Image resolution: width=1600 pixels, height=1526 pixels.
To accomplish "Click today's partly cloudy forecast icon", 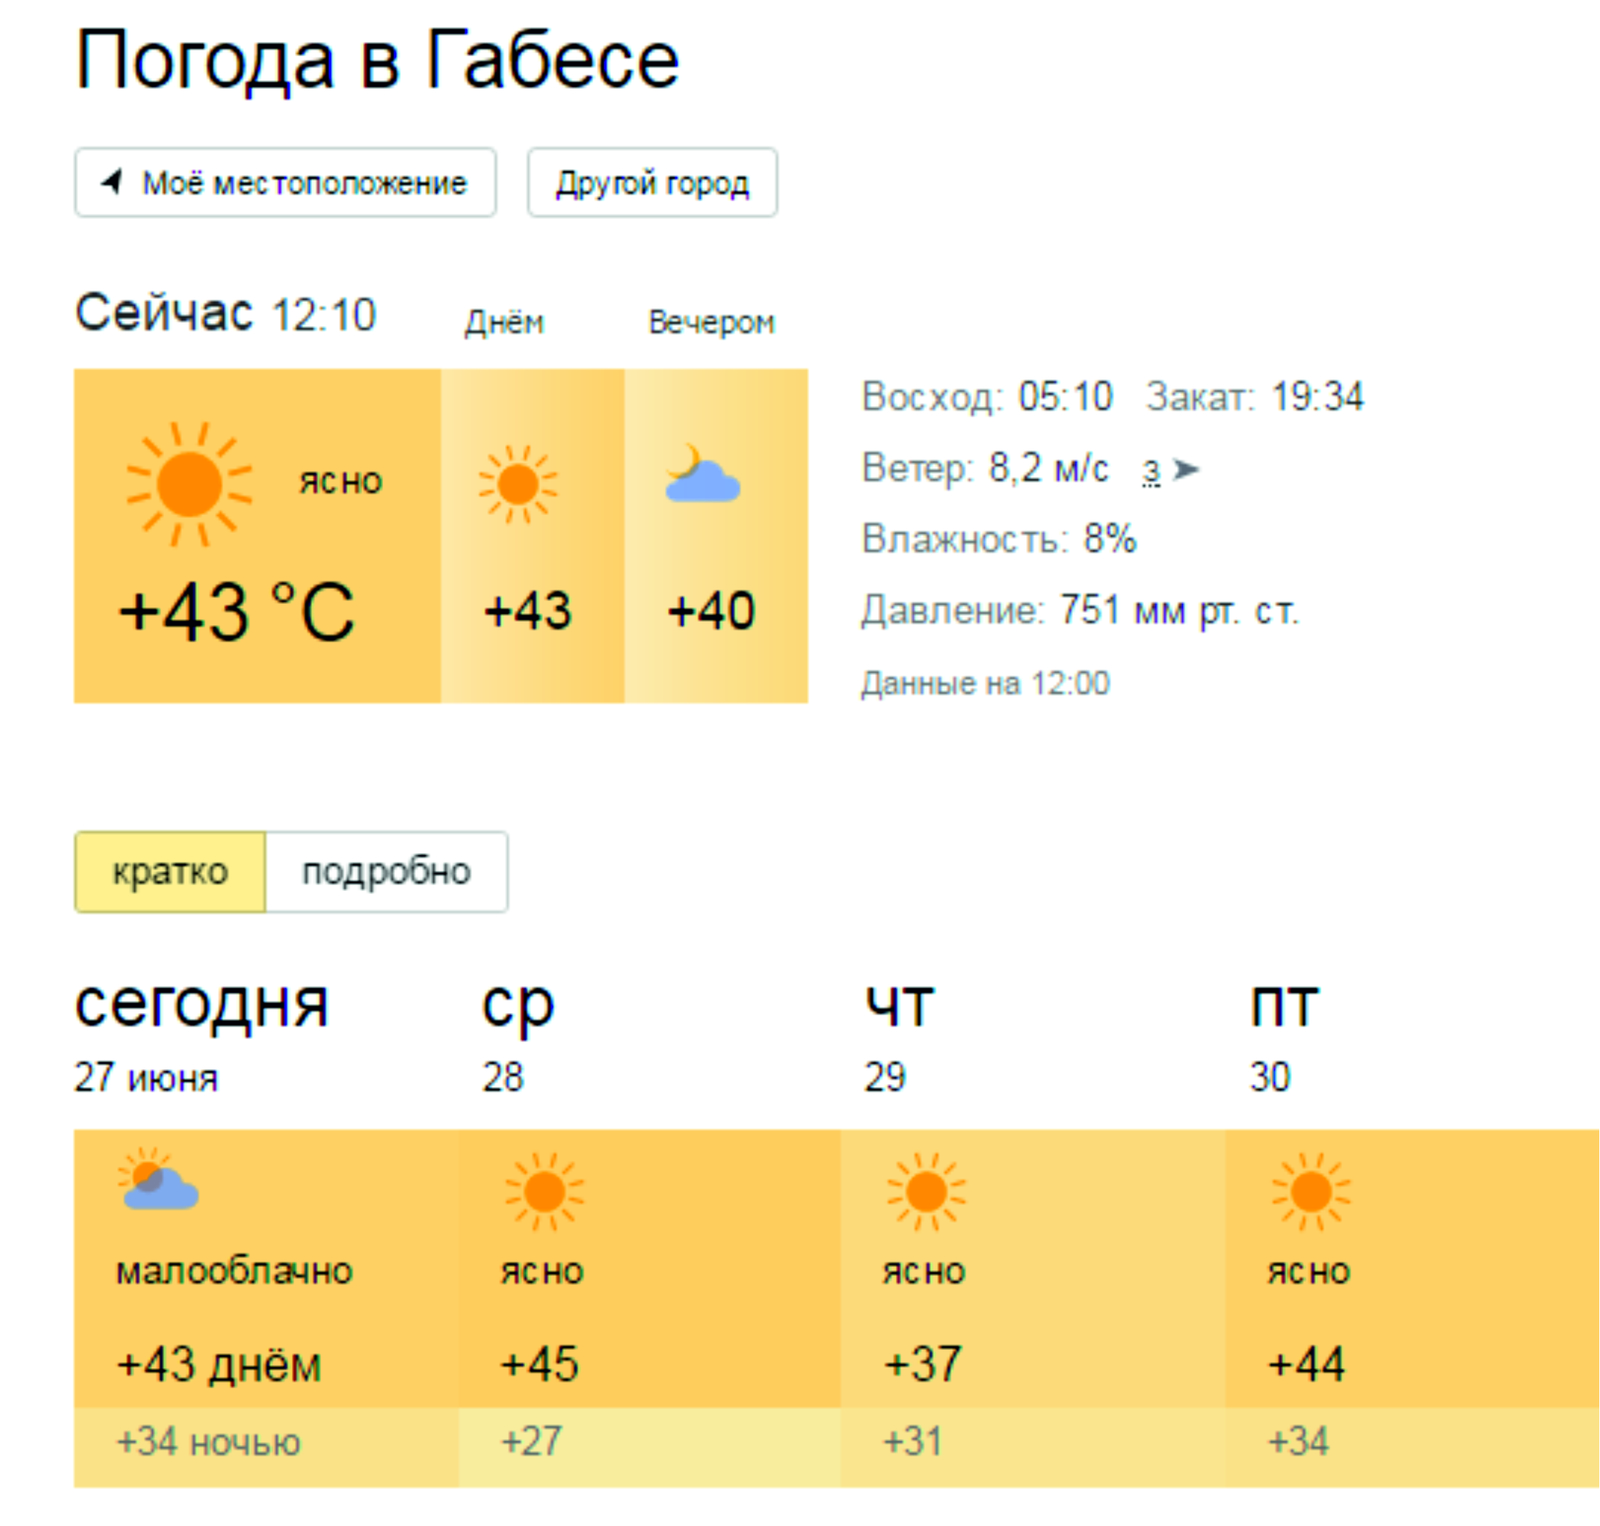I will 158,1179.
